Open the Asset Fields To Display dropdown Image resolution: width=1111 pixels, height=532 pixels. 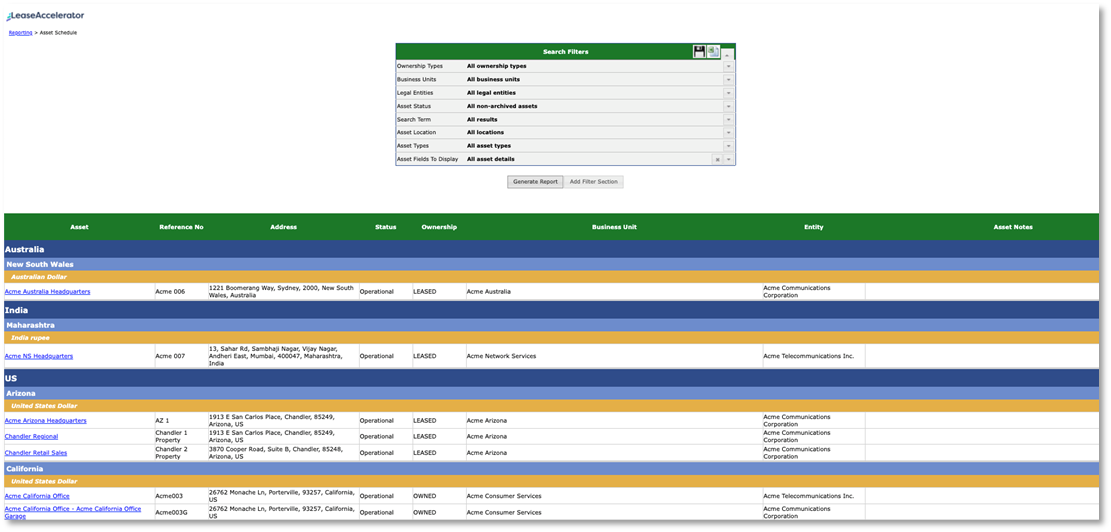(x=728, y=159)
